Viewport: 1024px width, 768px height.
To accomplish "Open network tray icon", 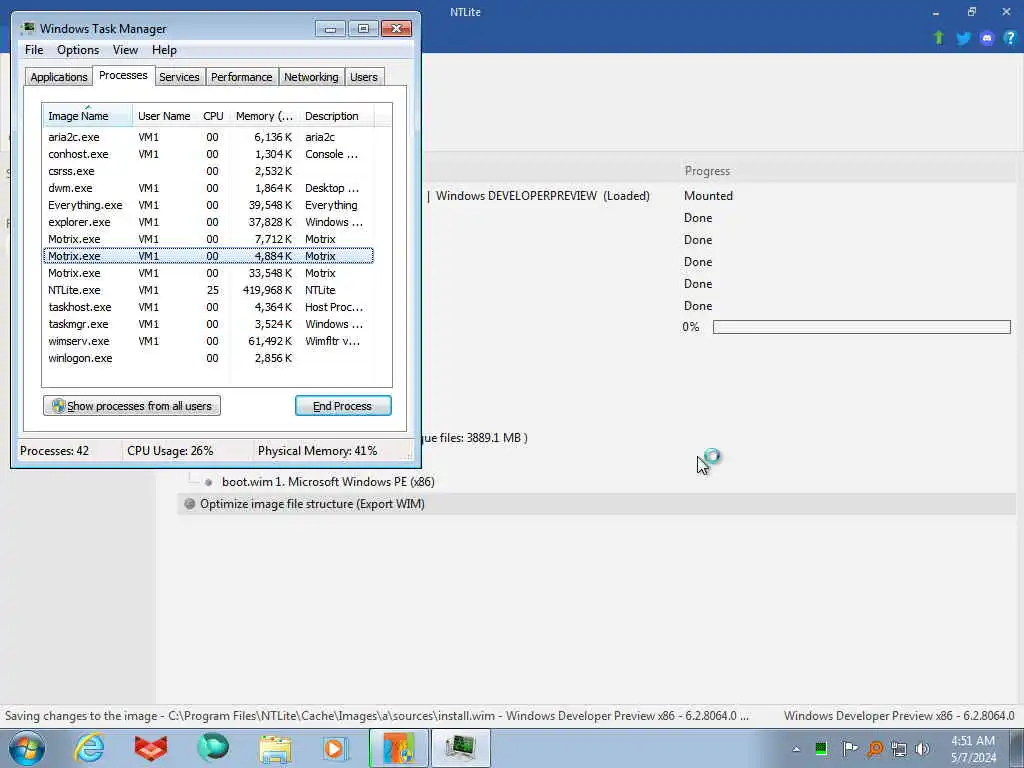I will click(899, 749).
